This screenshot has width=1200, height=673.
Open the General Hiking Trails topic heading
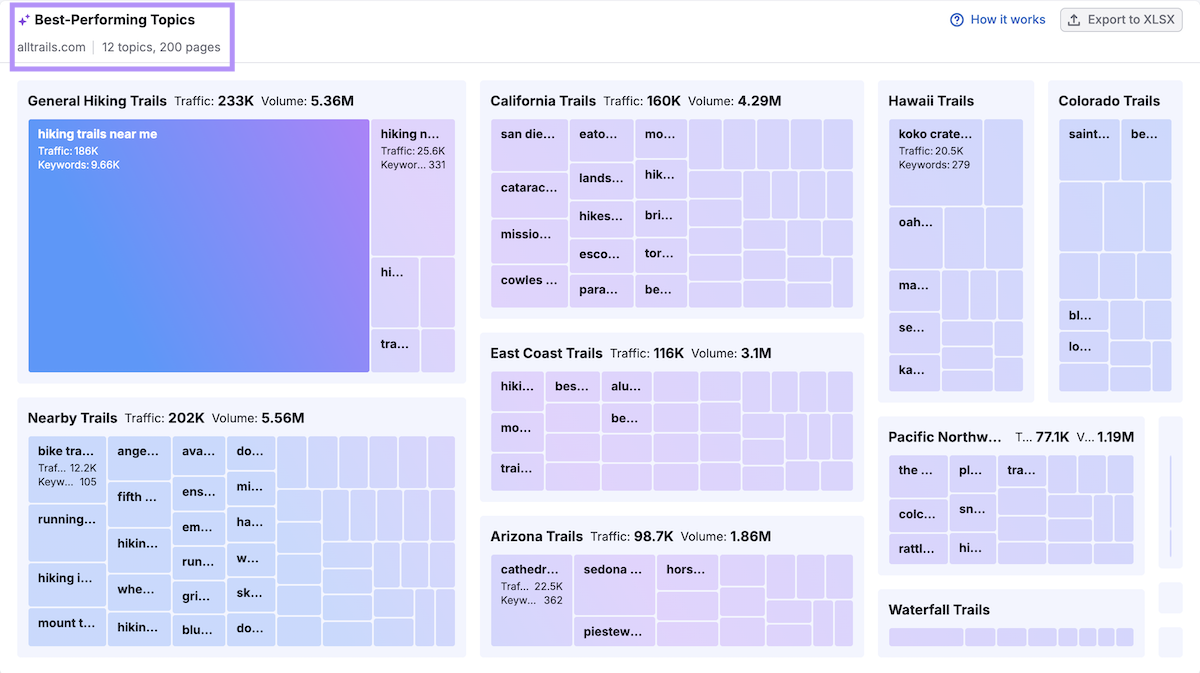pos(97,101)
